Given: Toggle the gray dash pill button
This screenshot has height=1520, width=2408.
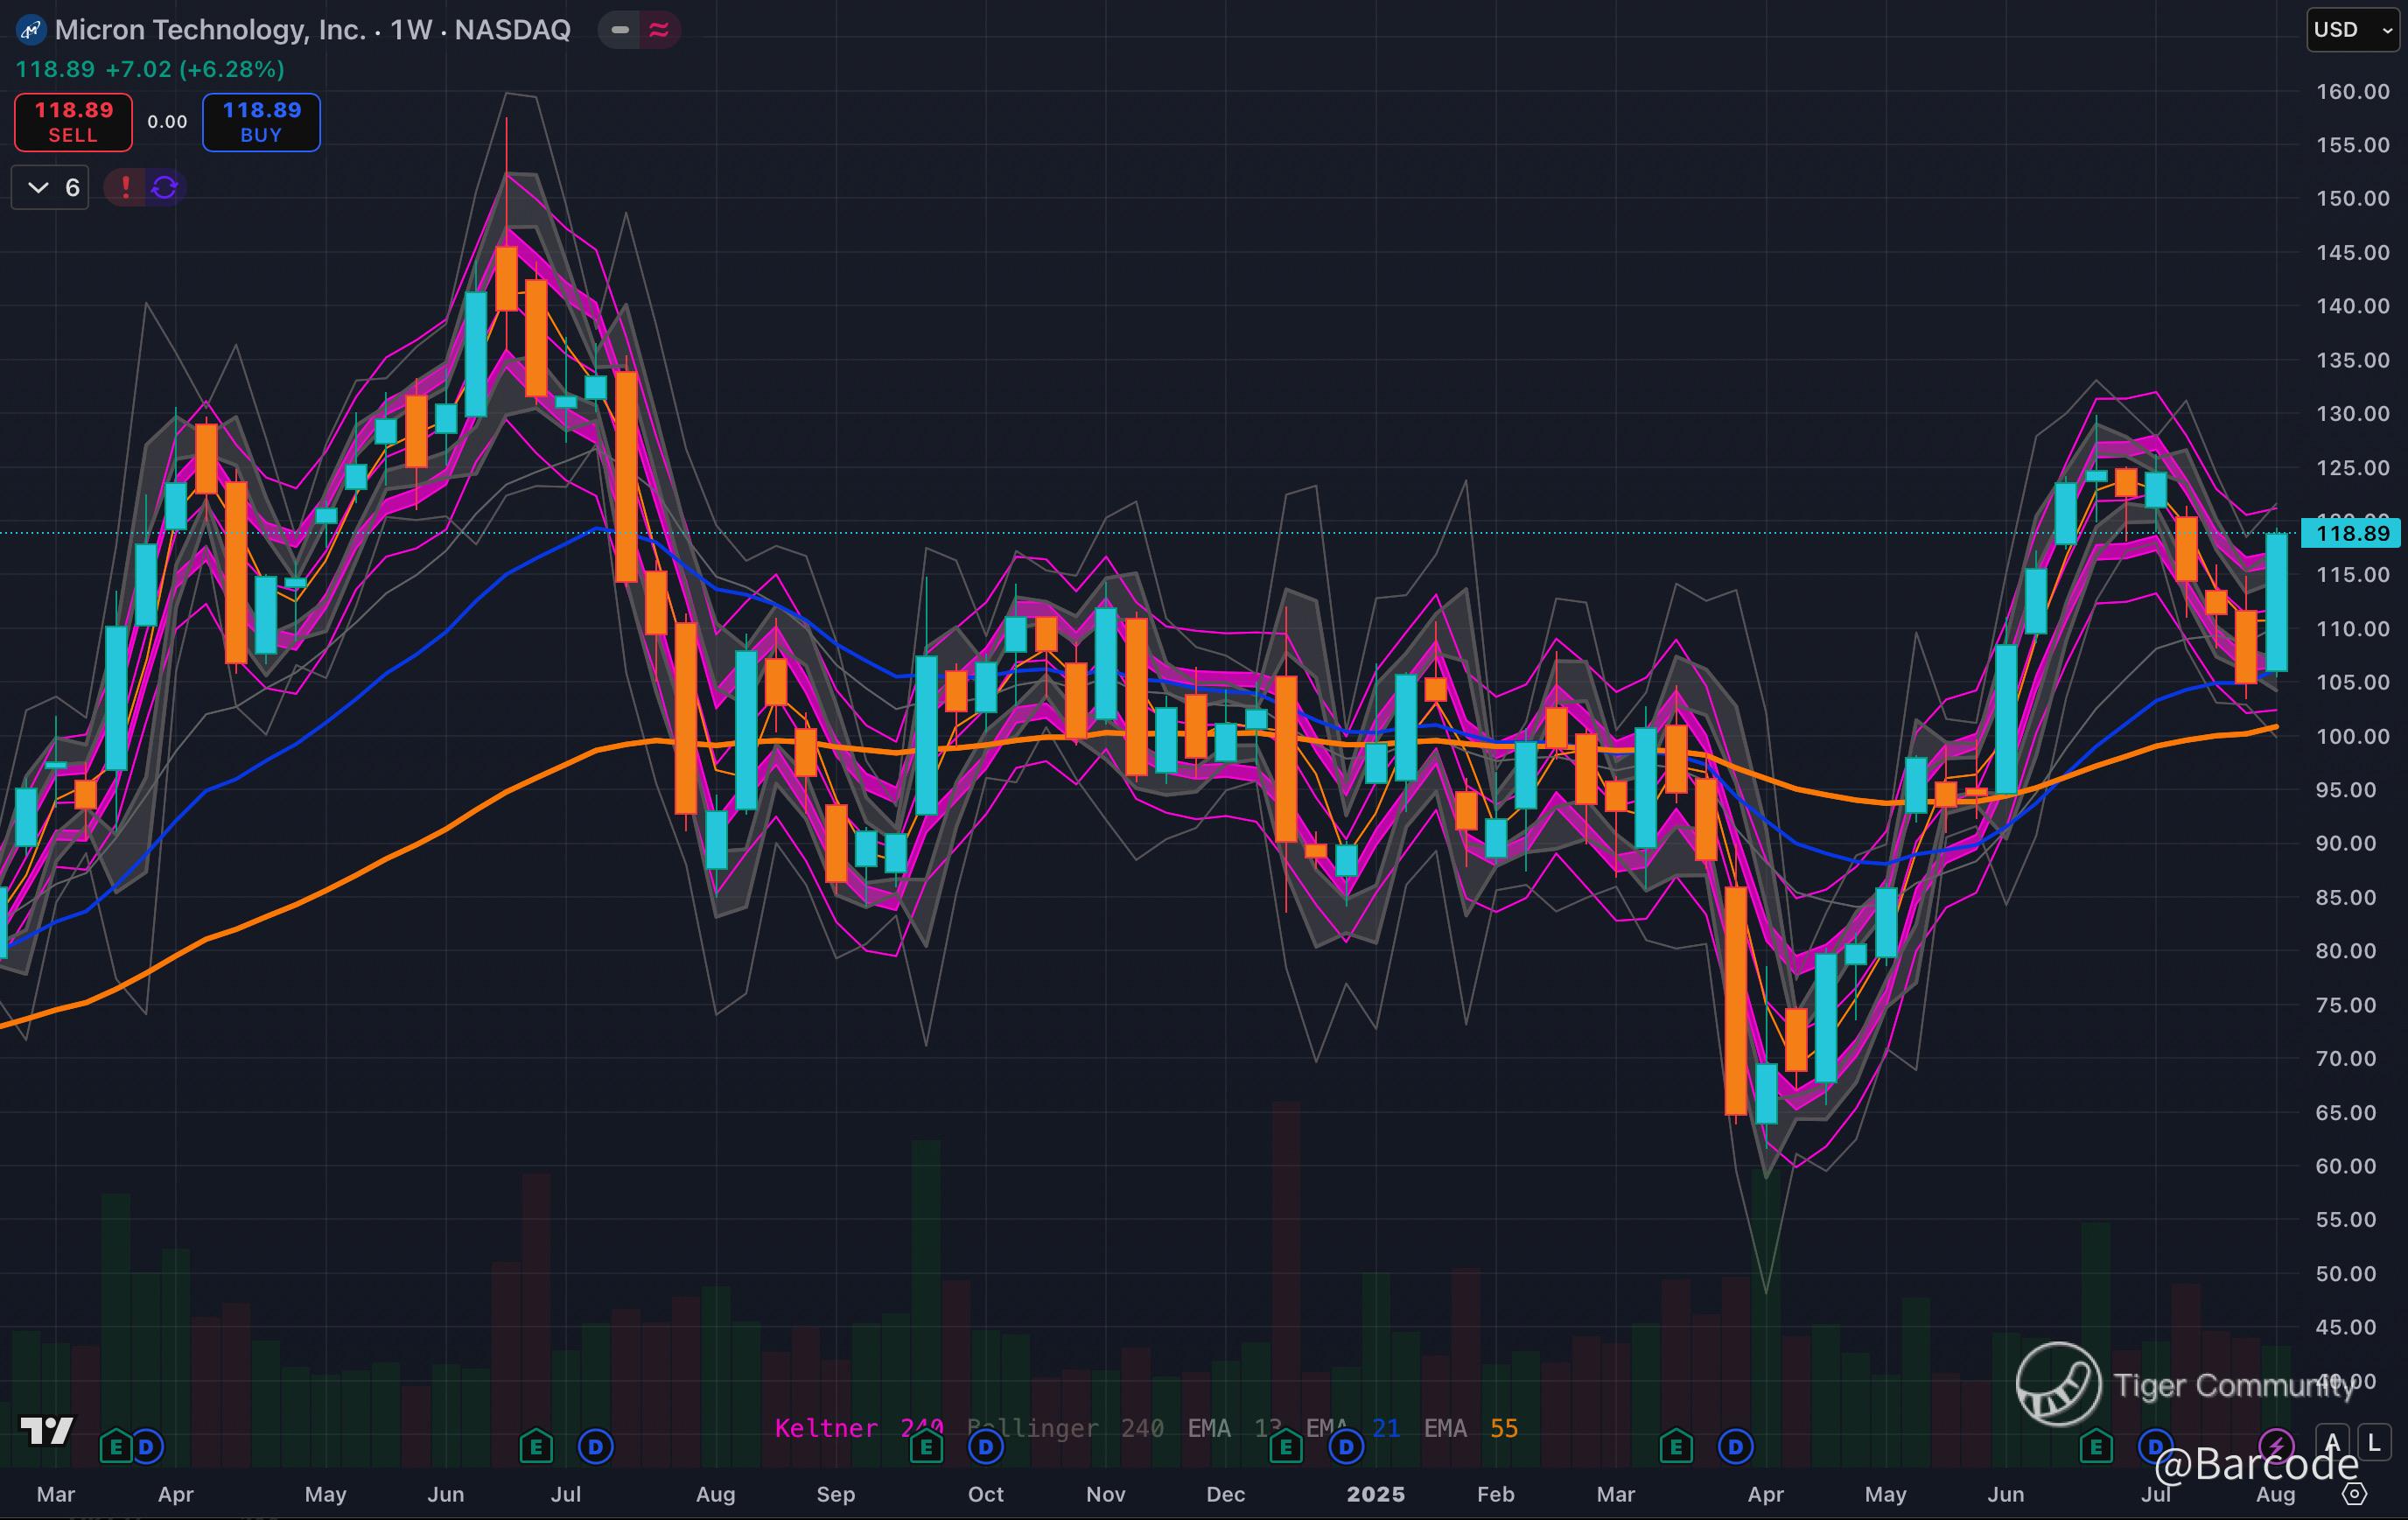Looking at the screenshot, I should point(620,30).
